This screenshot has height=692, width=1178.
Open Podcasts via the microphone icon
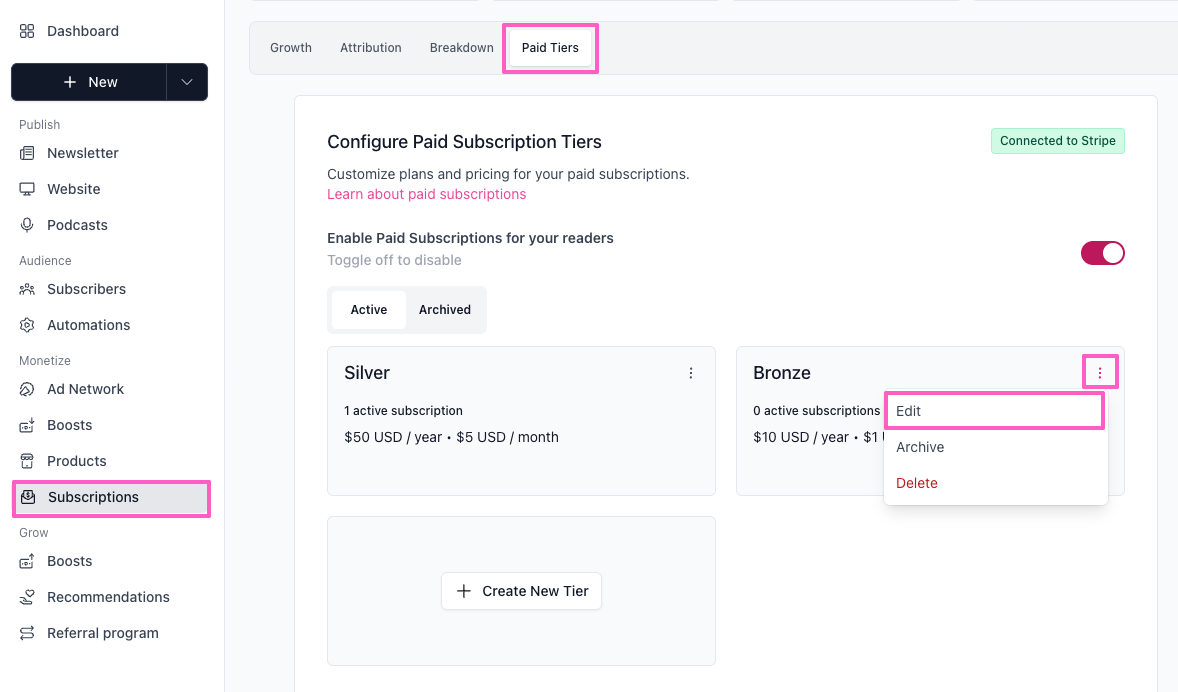point(27,225)
